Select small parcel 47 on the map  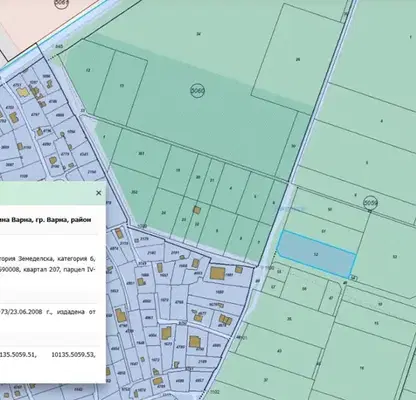331,298
